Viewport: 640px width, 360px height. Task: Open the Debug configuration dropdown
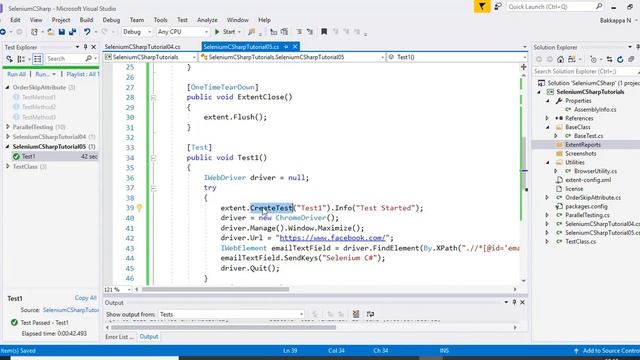tap(137, 32)
